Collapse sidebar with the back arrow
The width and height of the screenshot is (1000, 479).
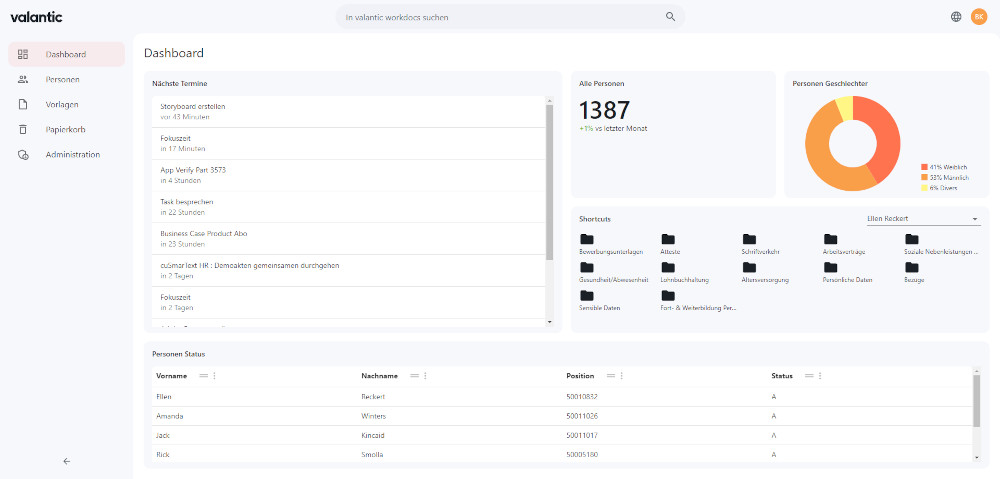(x=67, y=461)
